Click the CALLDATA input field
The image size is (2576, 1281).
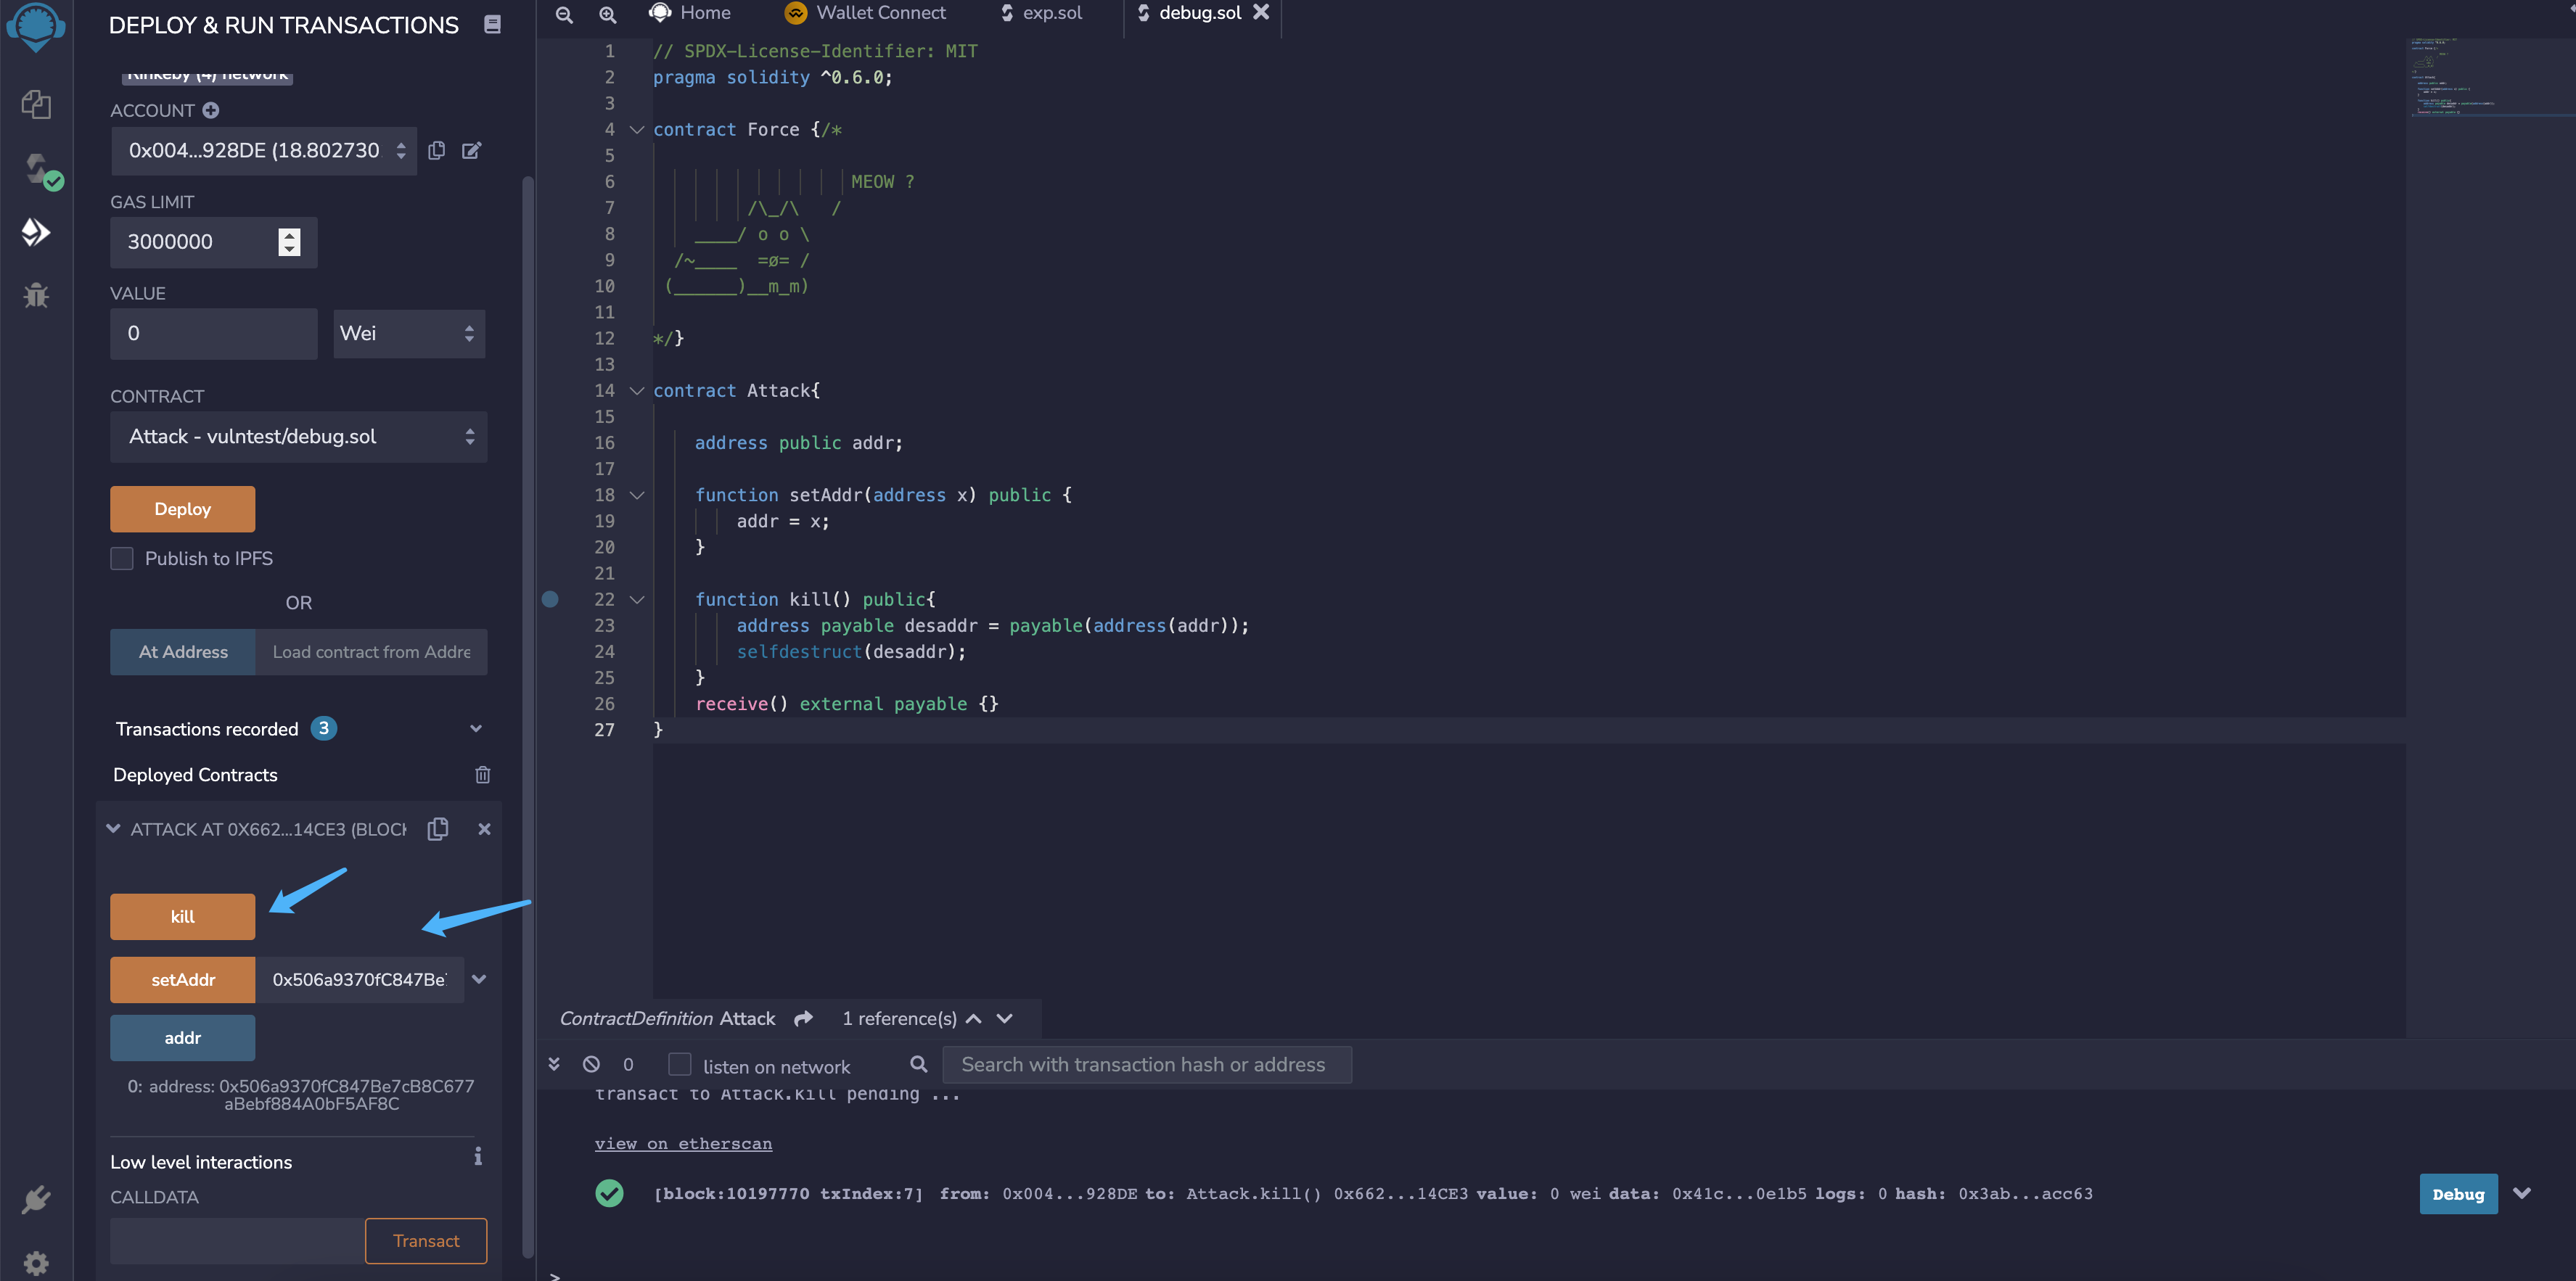237,1240
